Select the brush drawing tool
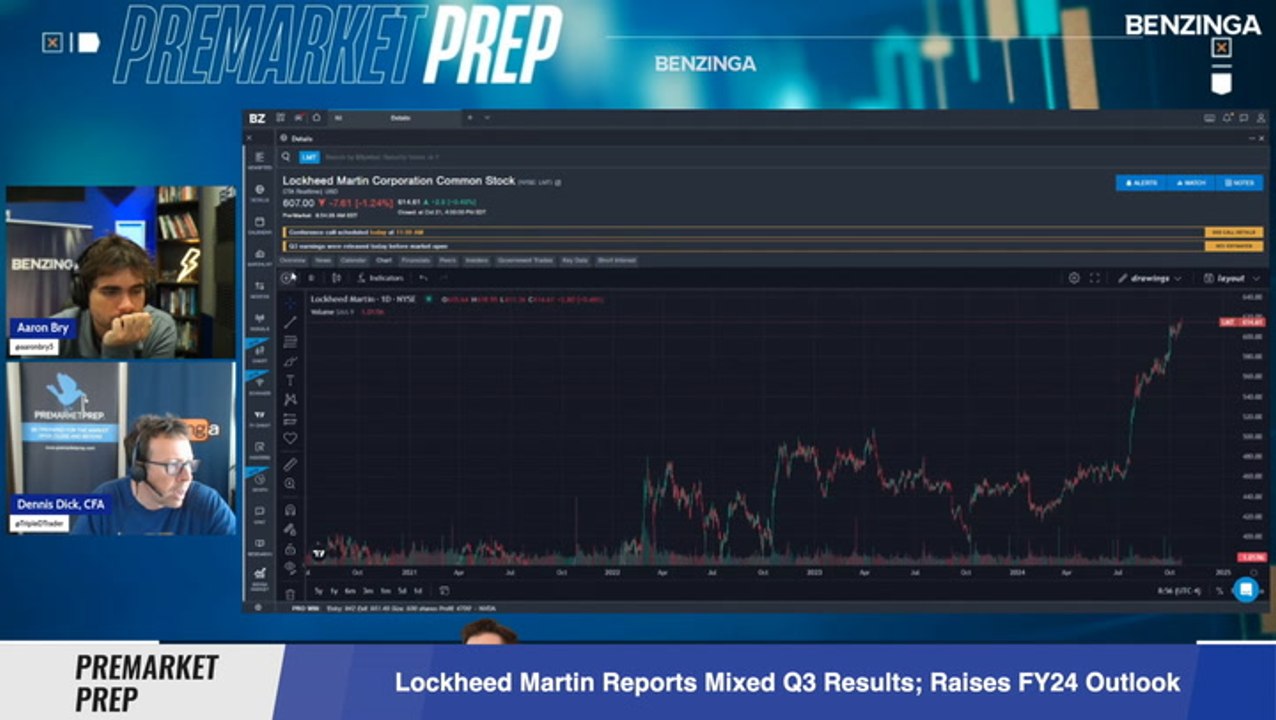The image size is (1276, 720). click(x=290, y=360)
